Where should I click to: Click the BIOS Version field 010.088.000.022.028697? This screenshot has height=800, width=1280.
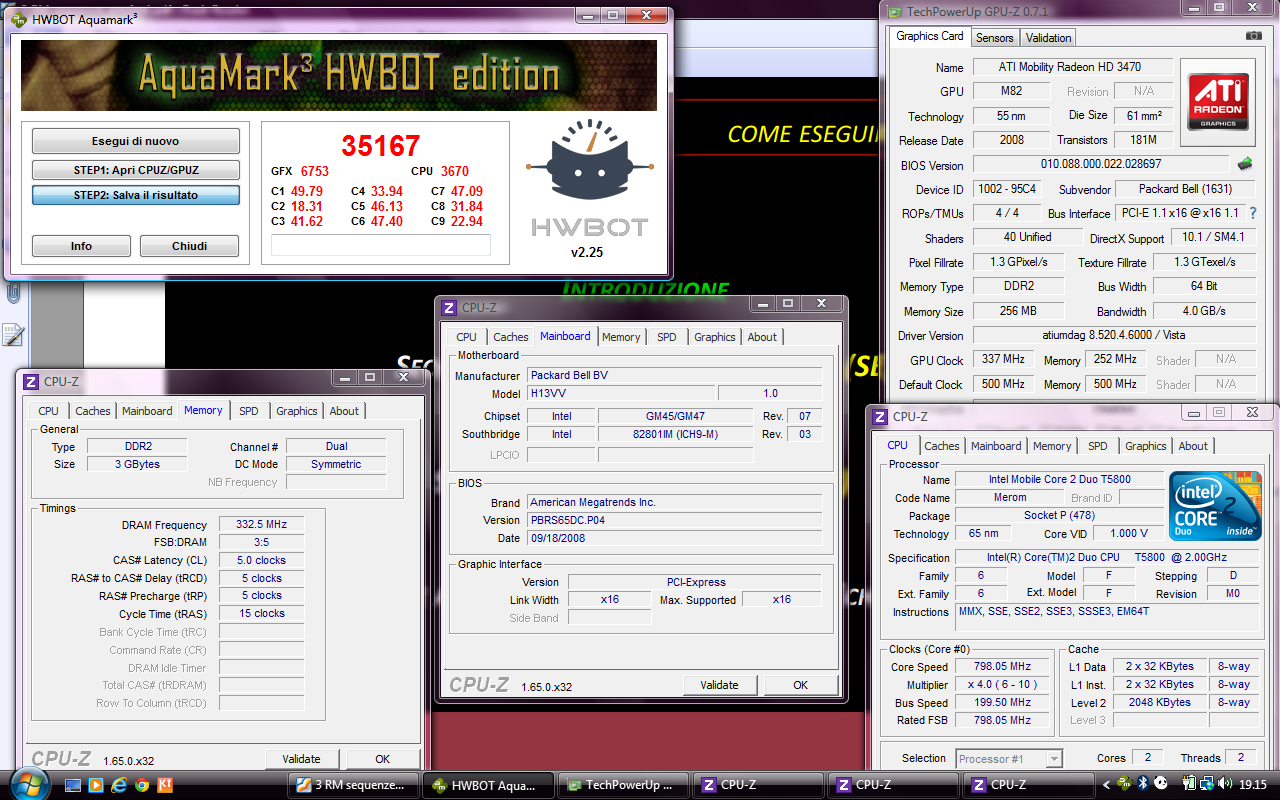tap(1101, 164)
